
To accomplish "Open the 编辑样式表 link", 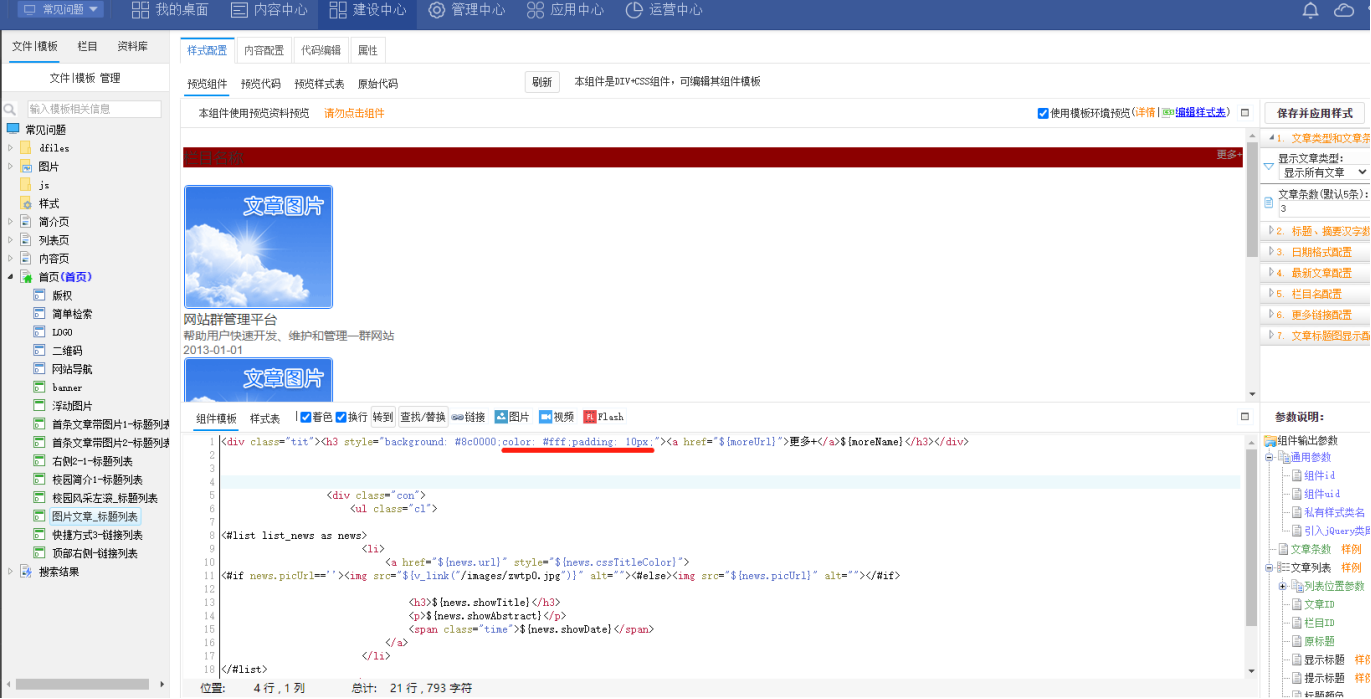I will (x=1200, y=113).
